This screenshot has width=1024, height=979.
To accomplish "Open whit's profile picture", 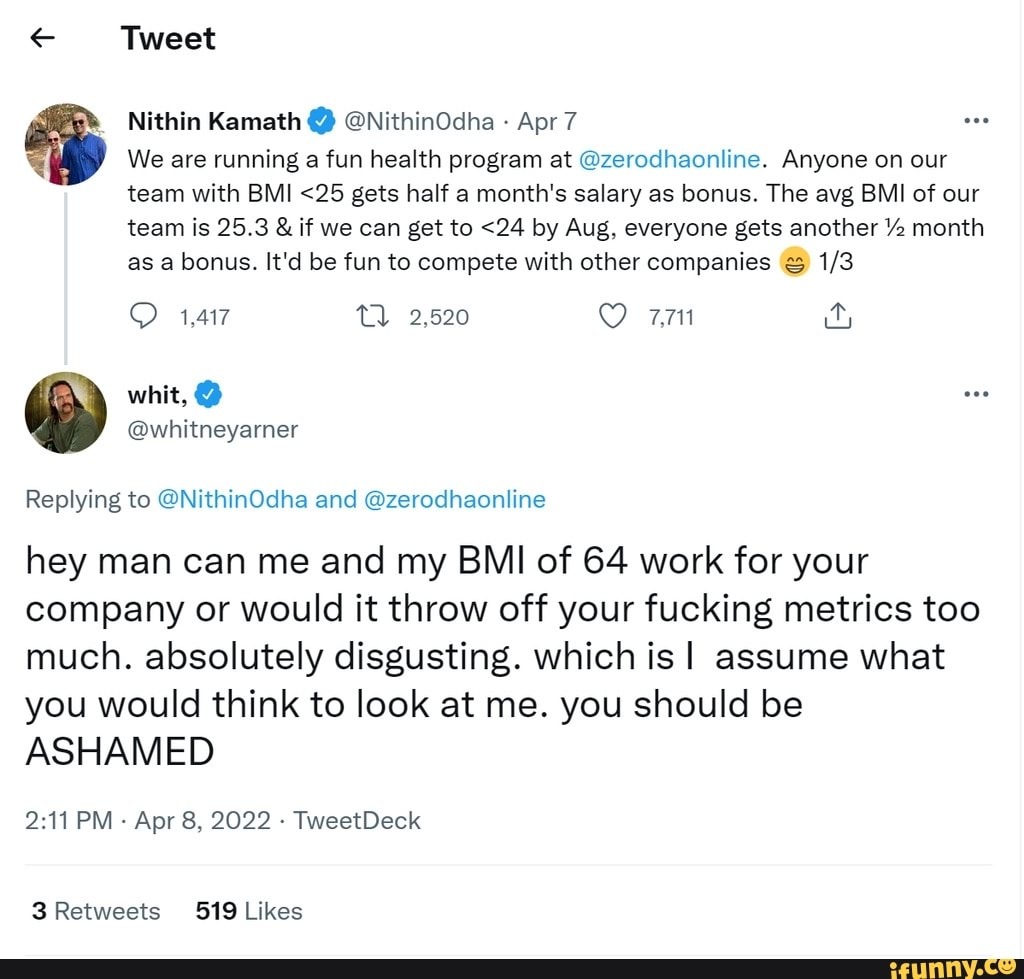I will click(66, 412).
